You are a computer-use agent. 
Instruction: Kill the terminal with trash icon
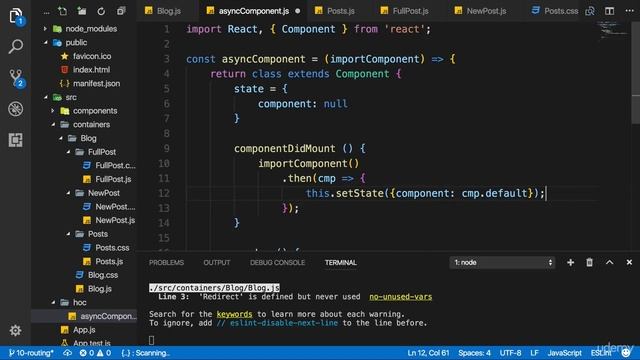click(589, 262)
